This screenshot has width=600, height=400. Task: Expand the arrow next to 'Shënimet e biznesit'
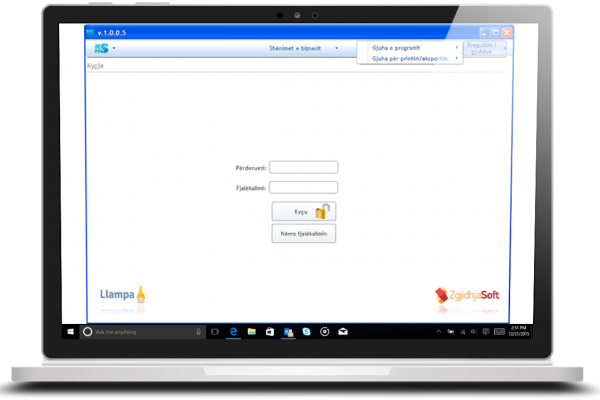[337, 48]
